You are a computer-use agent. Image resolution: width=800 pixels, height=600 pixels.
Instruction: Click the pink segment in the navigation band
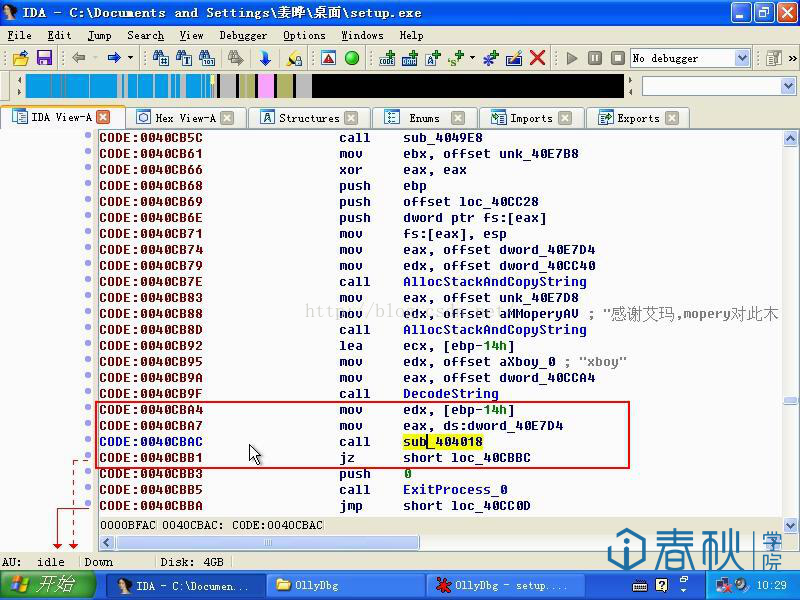[x=265, y=86]
